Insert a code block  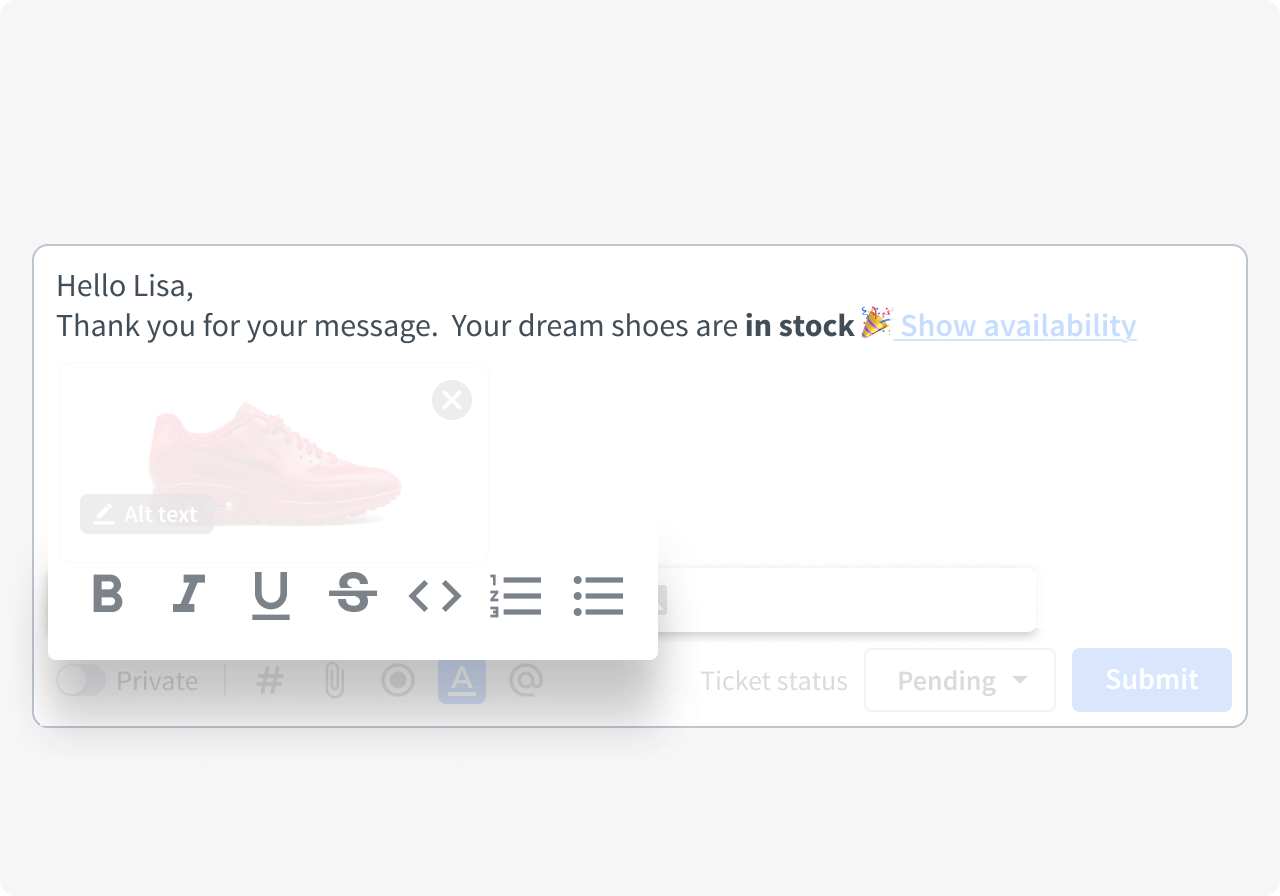[435, 595]
